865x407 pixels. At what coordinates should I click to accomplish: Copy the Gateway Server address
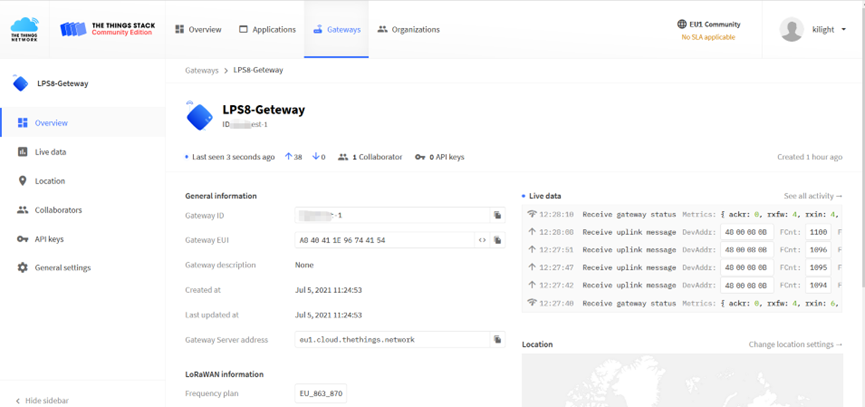498,340
